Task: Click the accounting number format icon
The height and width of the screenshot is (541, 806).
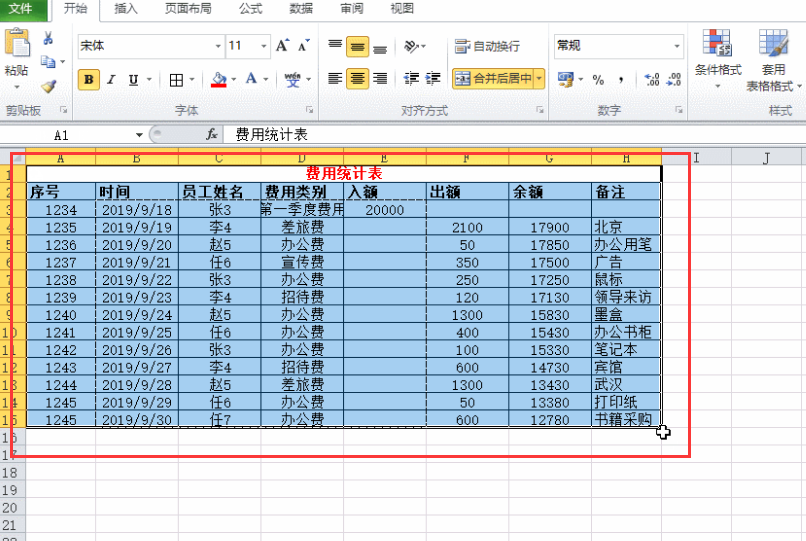Action: click(x=565, y=80)
